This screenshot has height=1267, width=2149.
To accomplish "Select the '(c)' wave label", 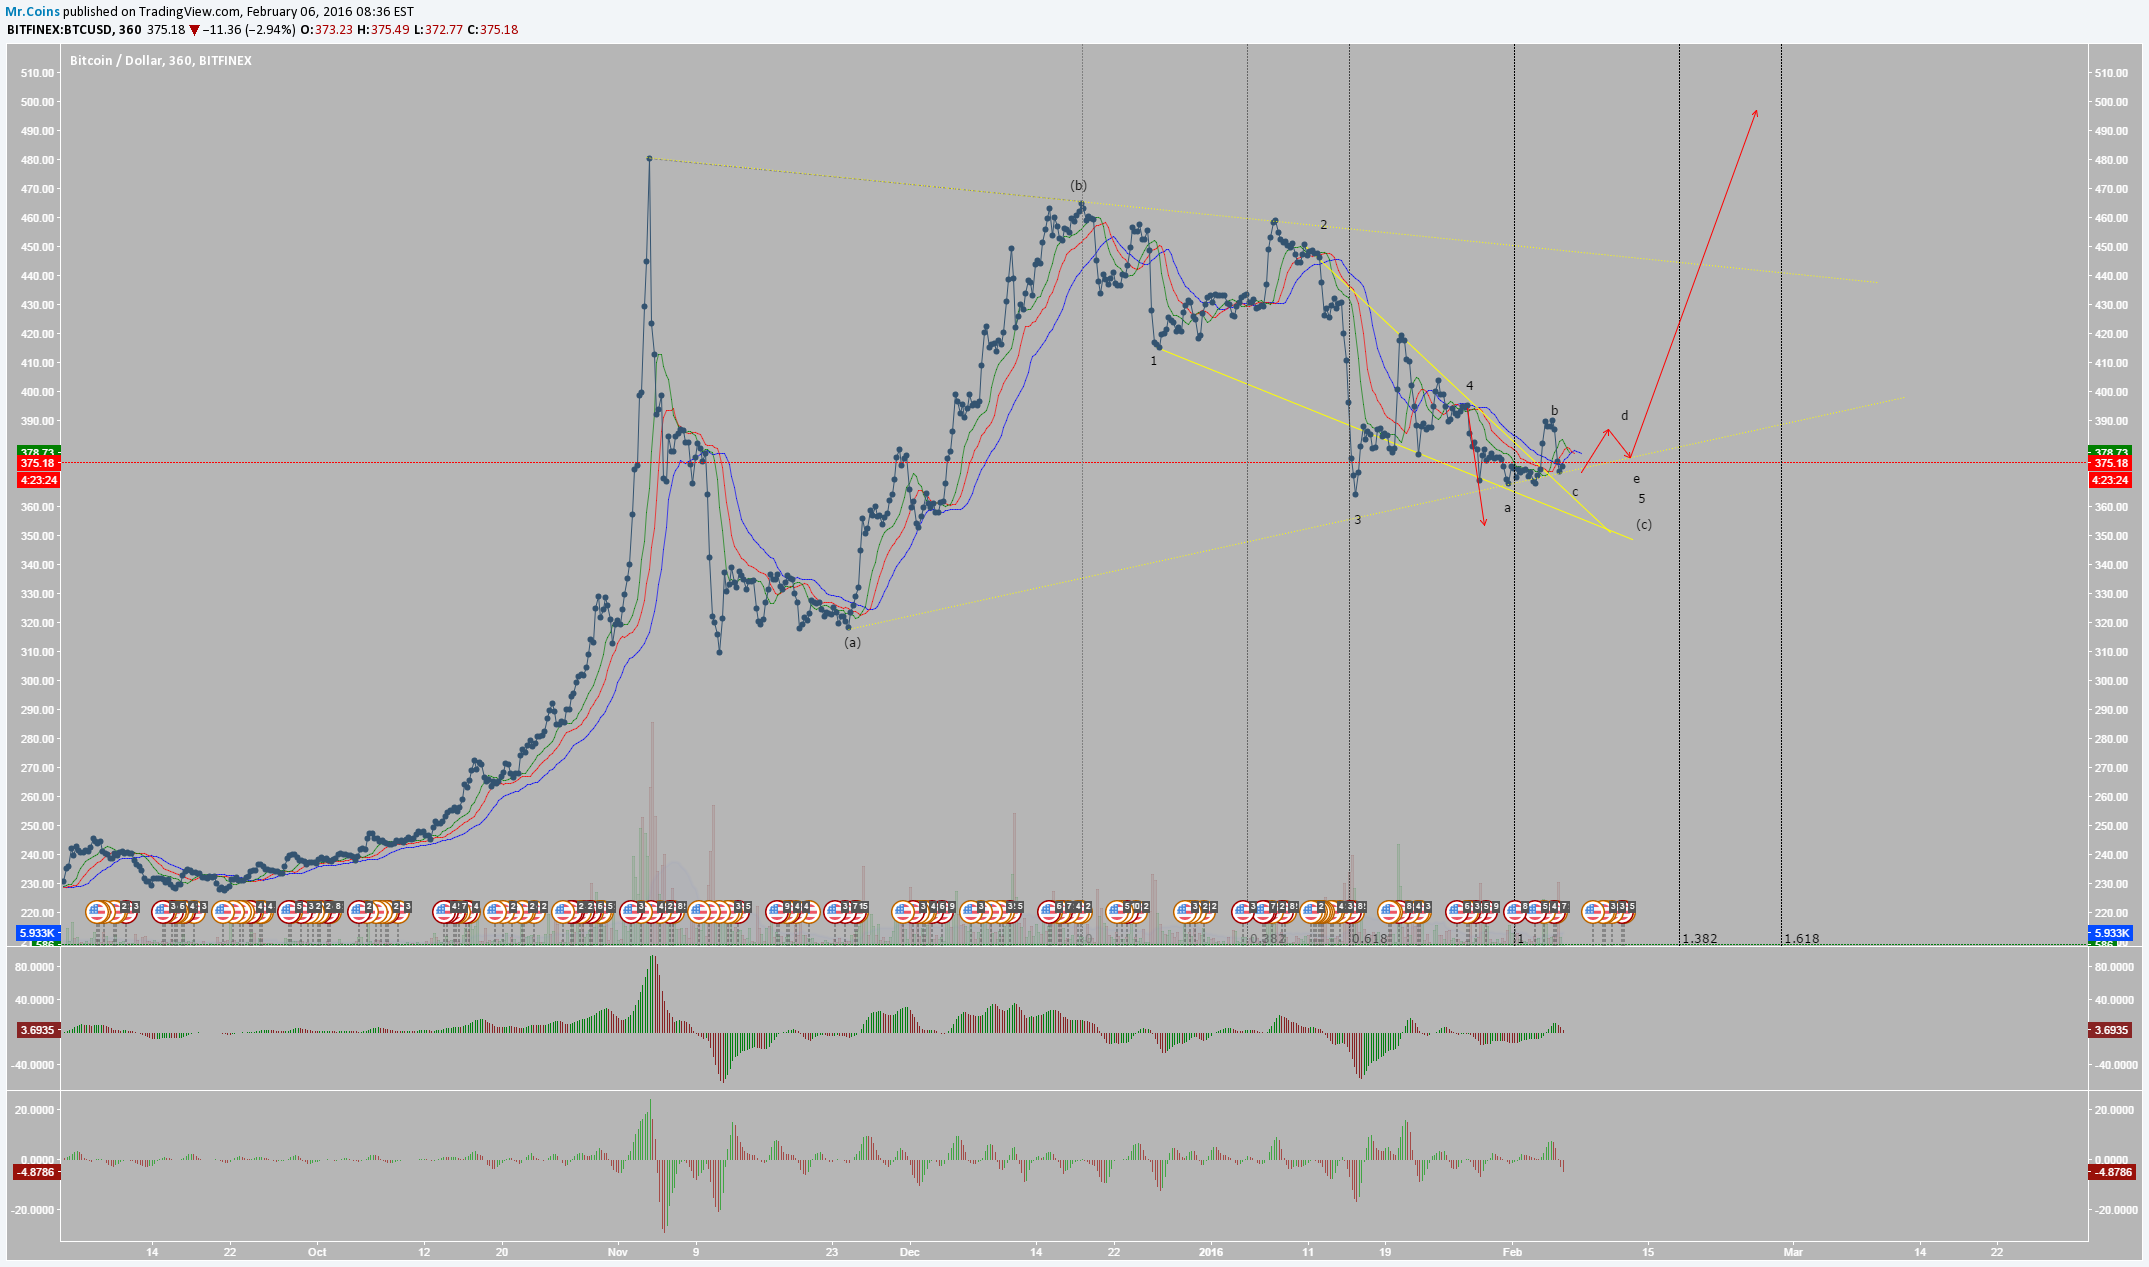I will (x=1644, y=525).
